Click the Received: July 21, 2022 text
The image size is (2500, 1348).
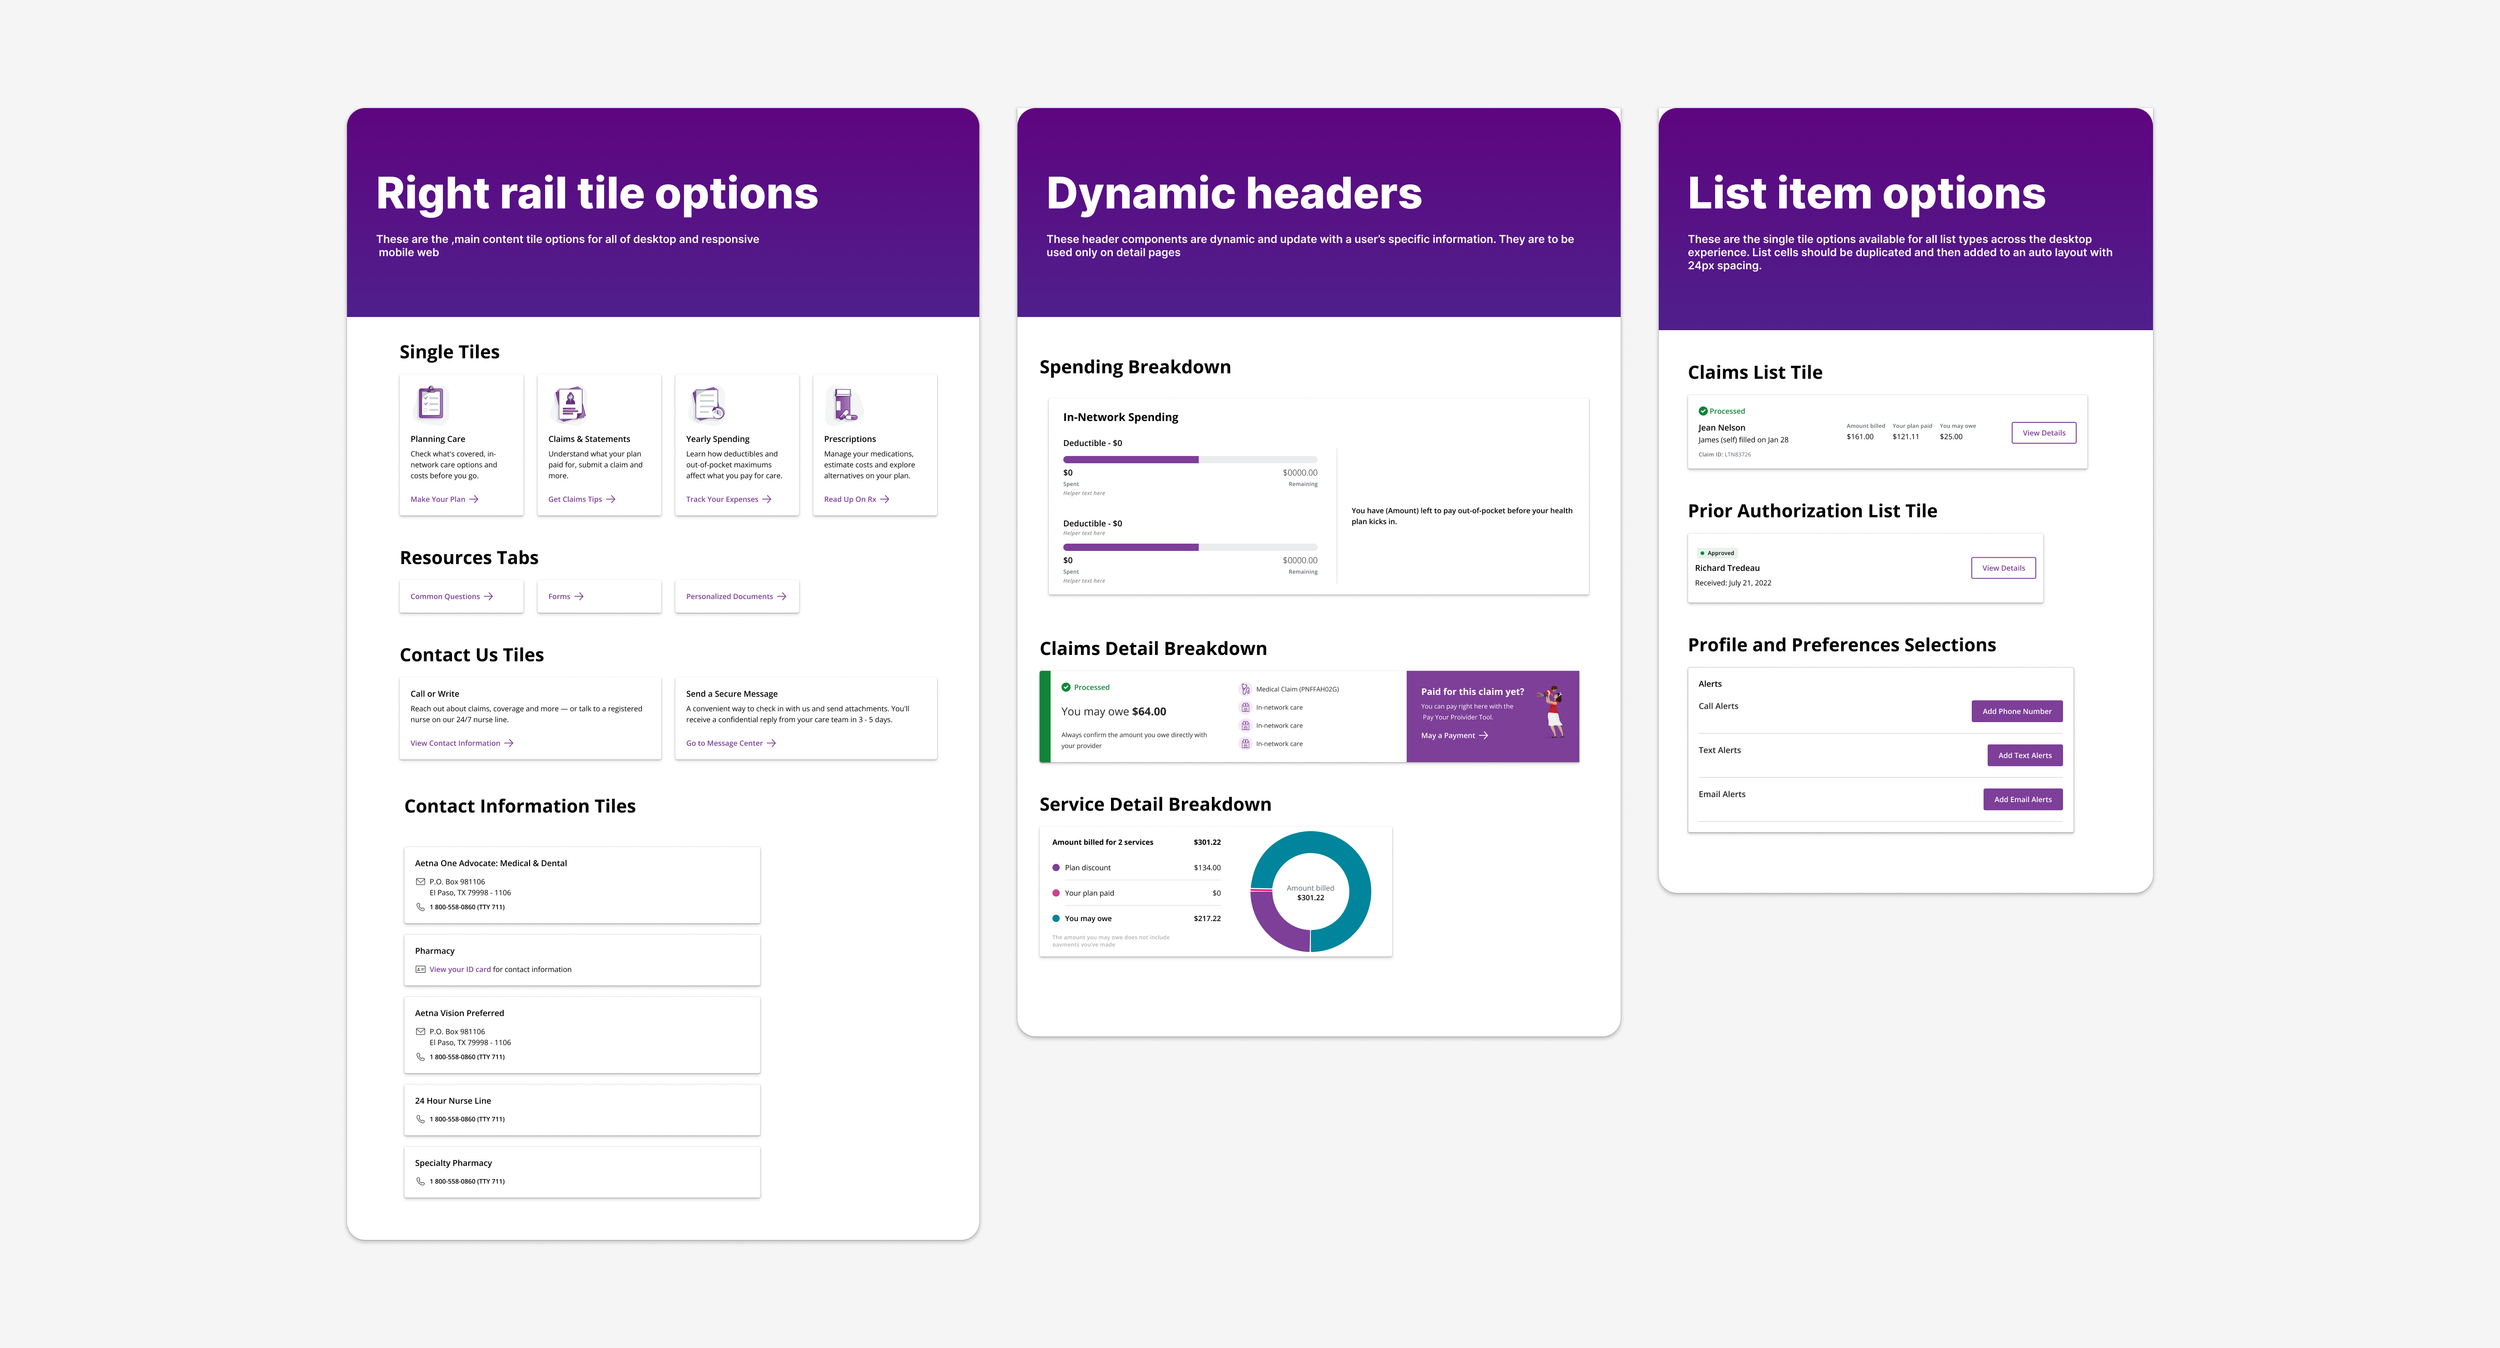click(1733, 583)
